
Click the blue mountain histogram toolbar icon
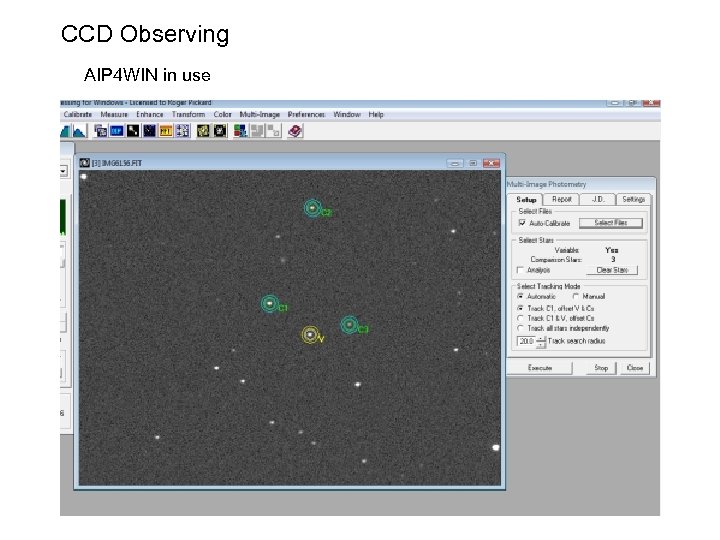[x=79, y=131]
